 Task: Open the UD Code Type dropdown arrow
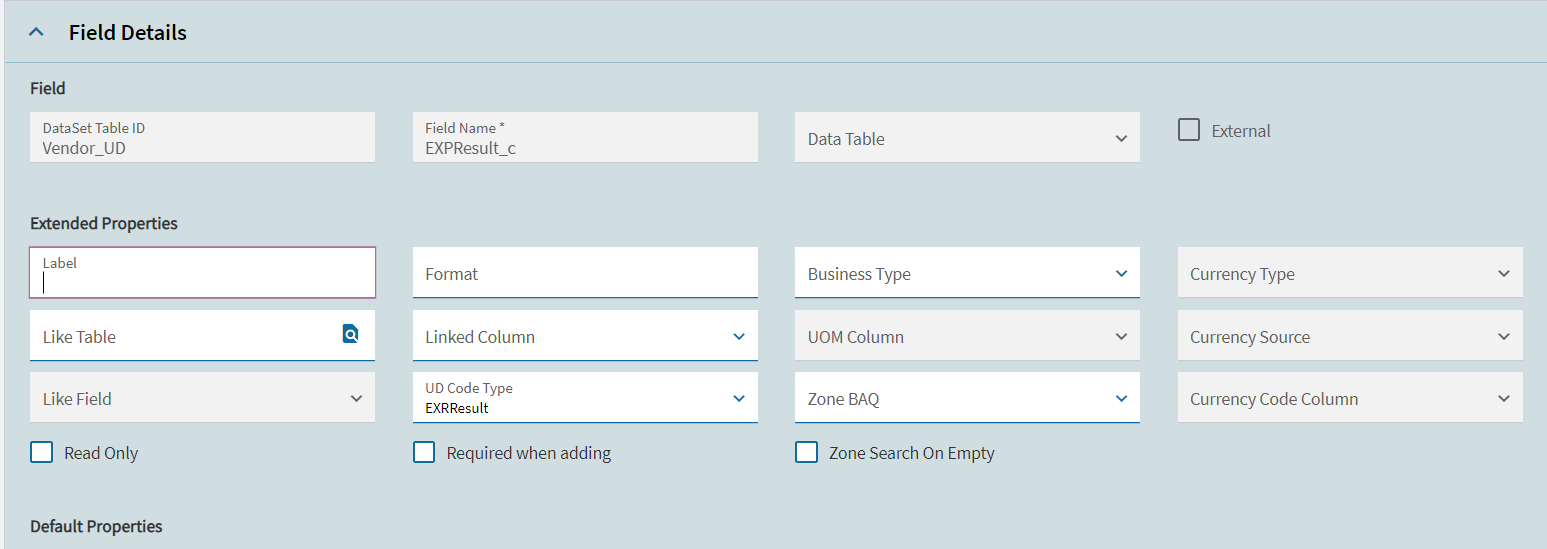pos(739,398)
